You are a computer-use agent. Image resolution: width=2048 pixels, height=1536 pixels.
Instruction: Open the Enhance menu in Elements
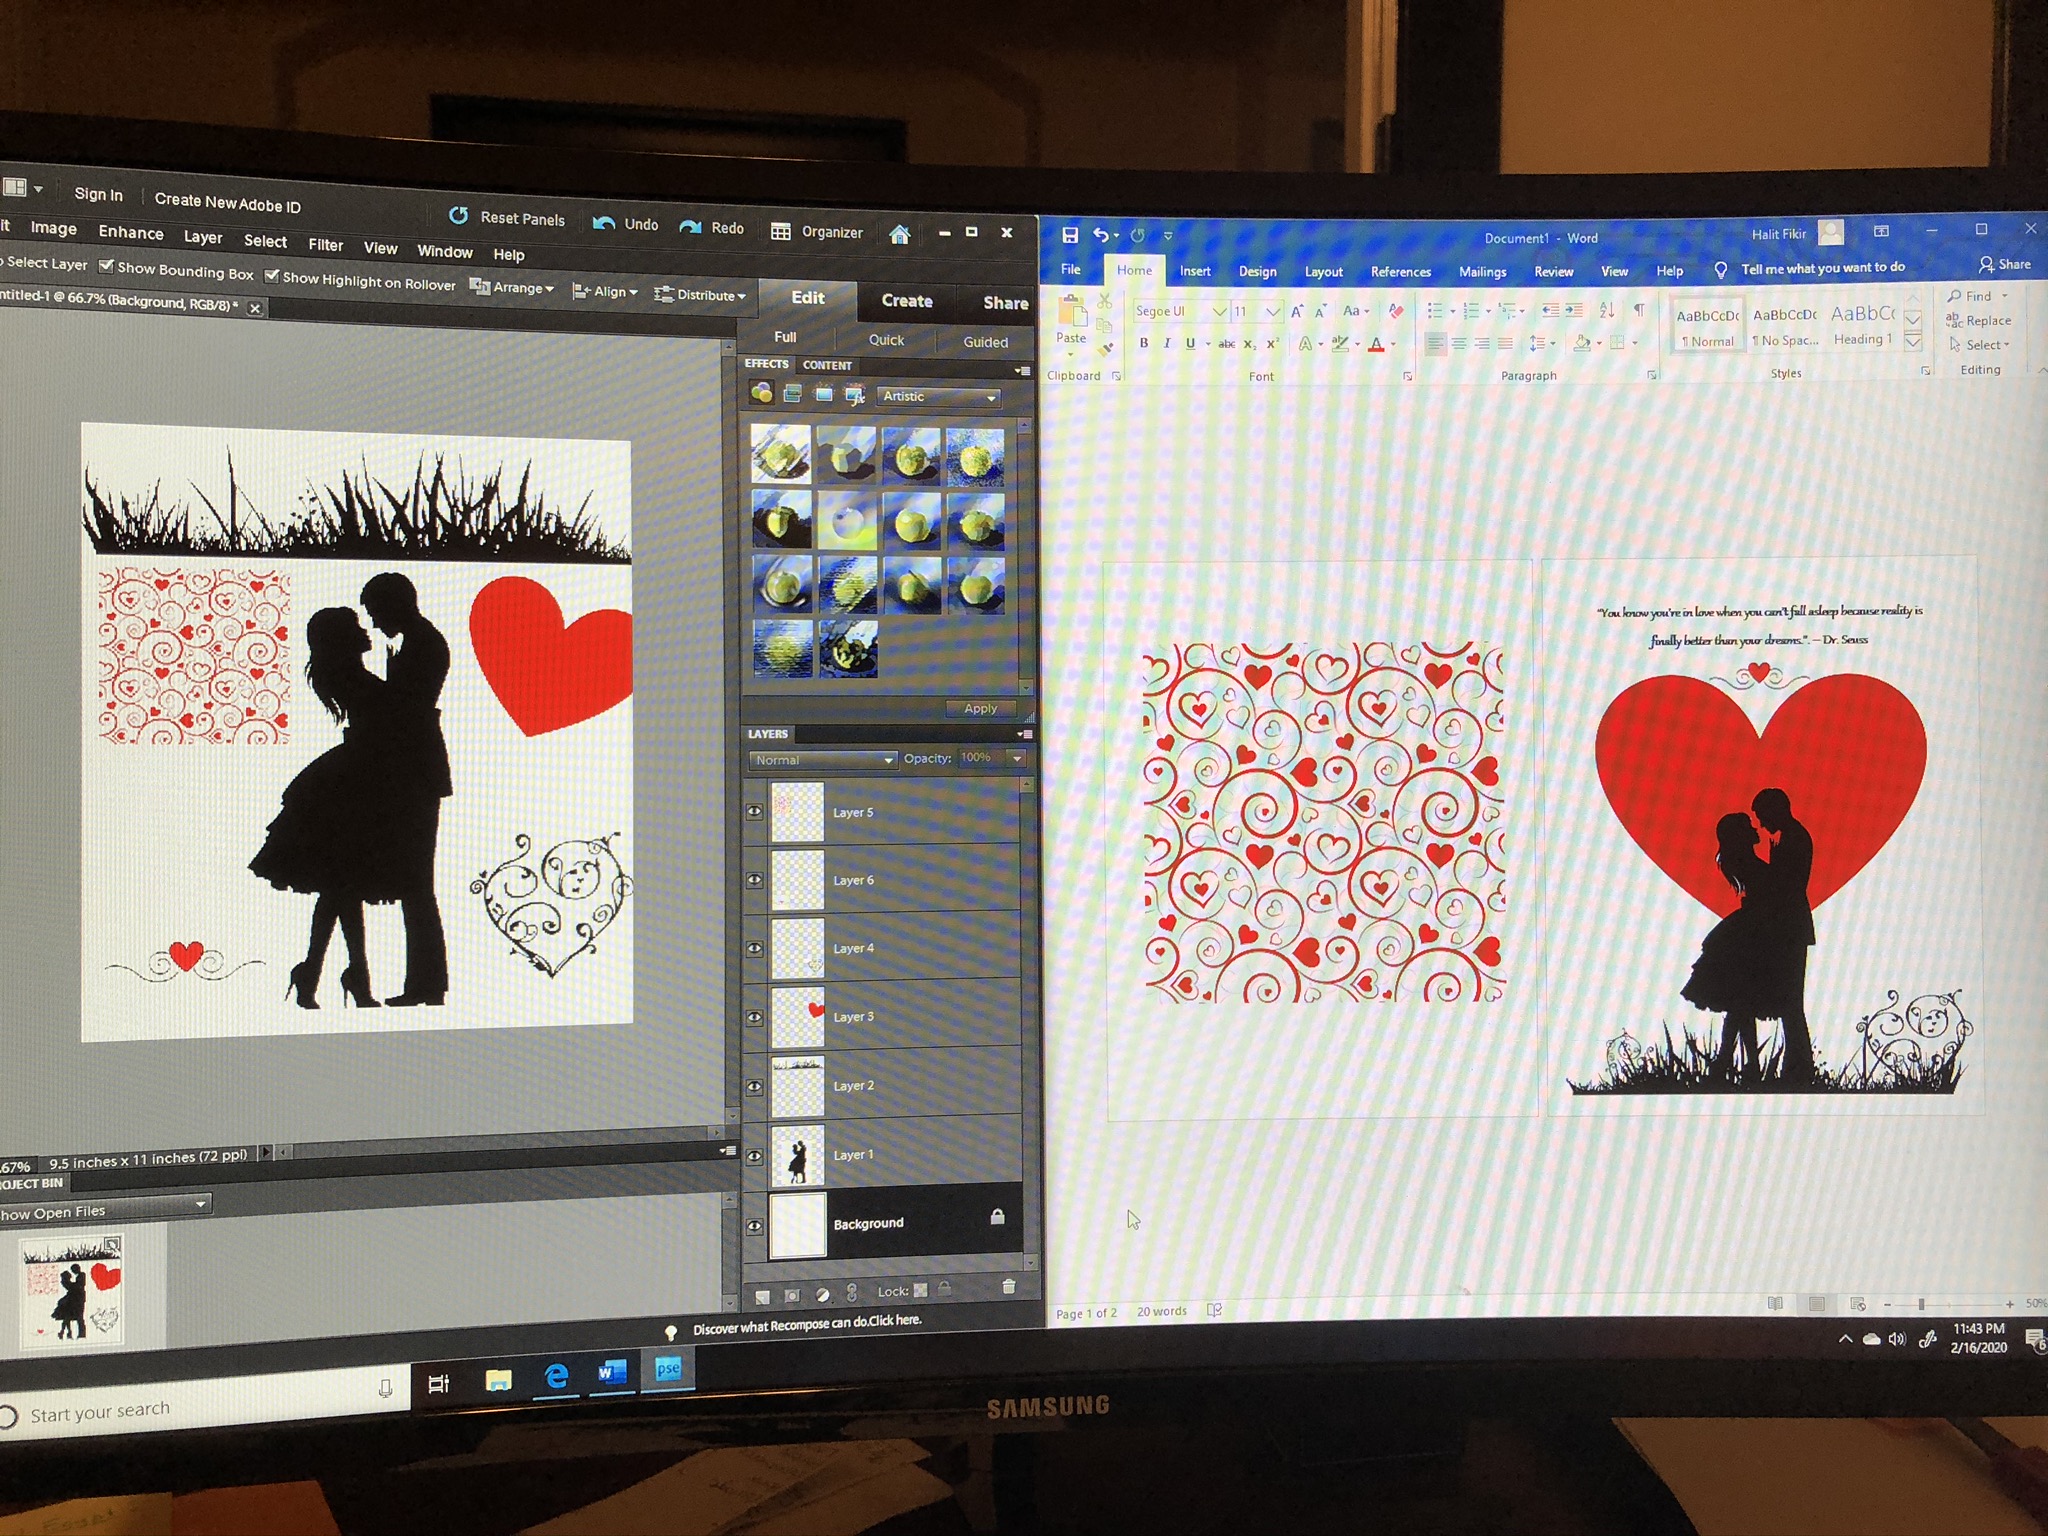click(x=130, y=232)
